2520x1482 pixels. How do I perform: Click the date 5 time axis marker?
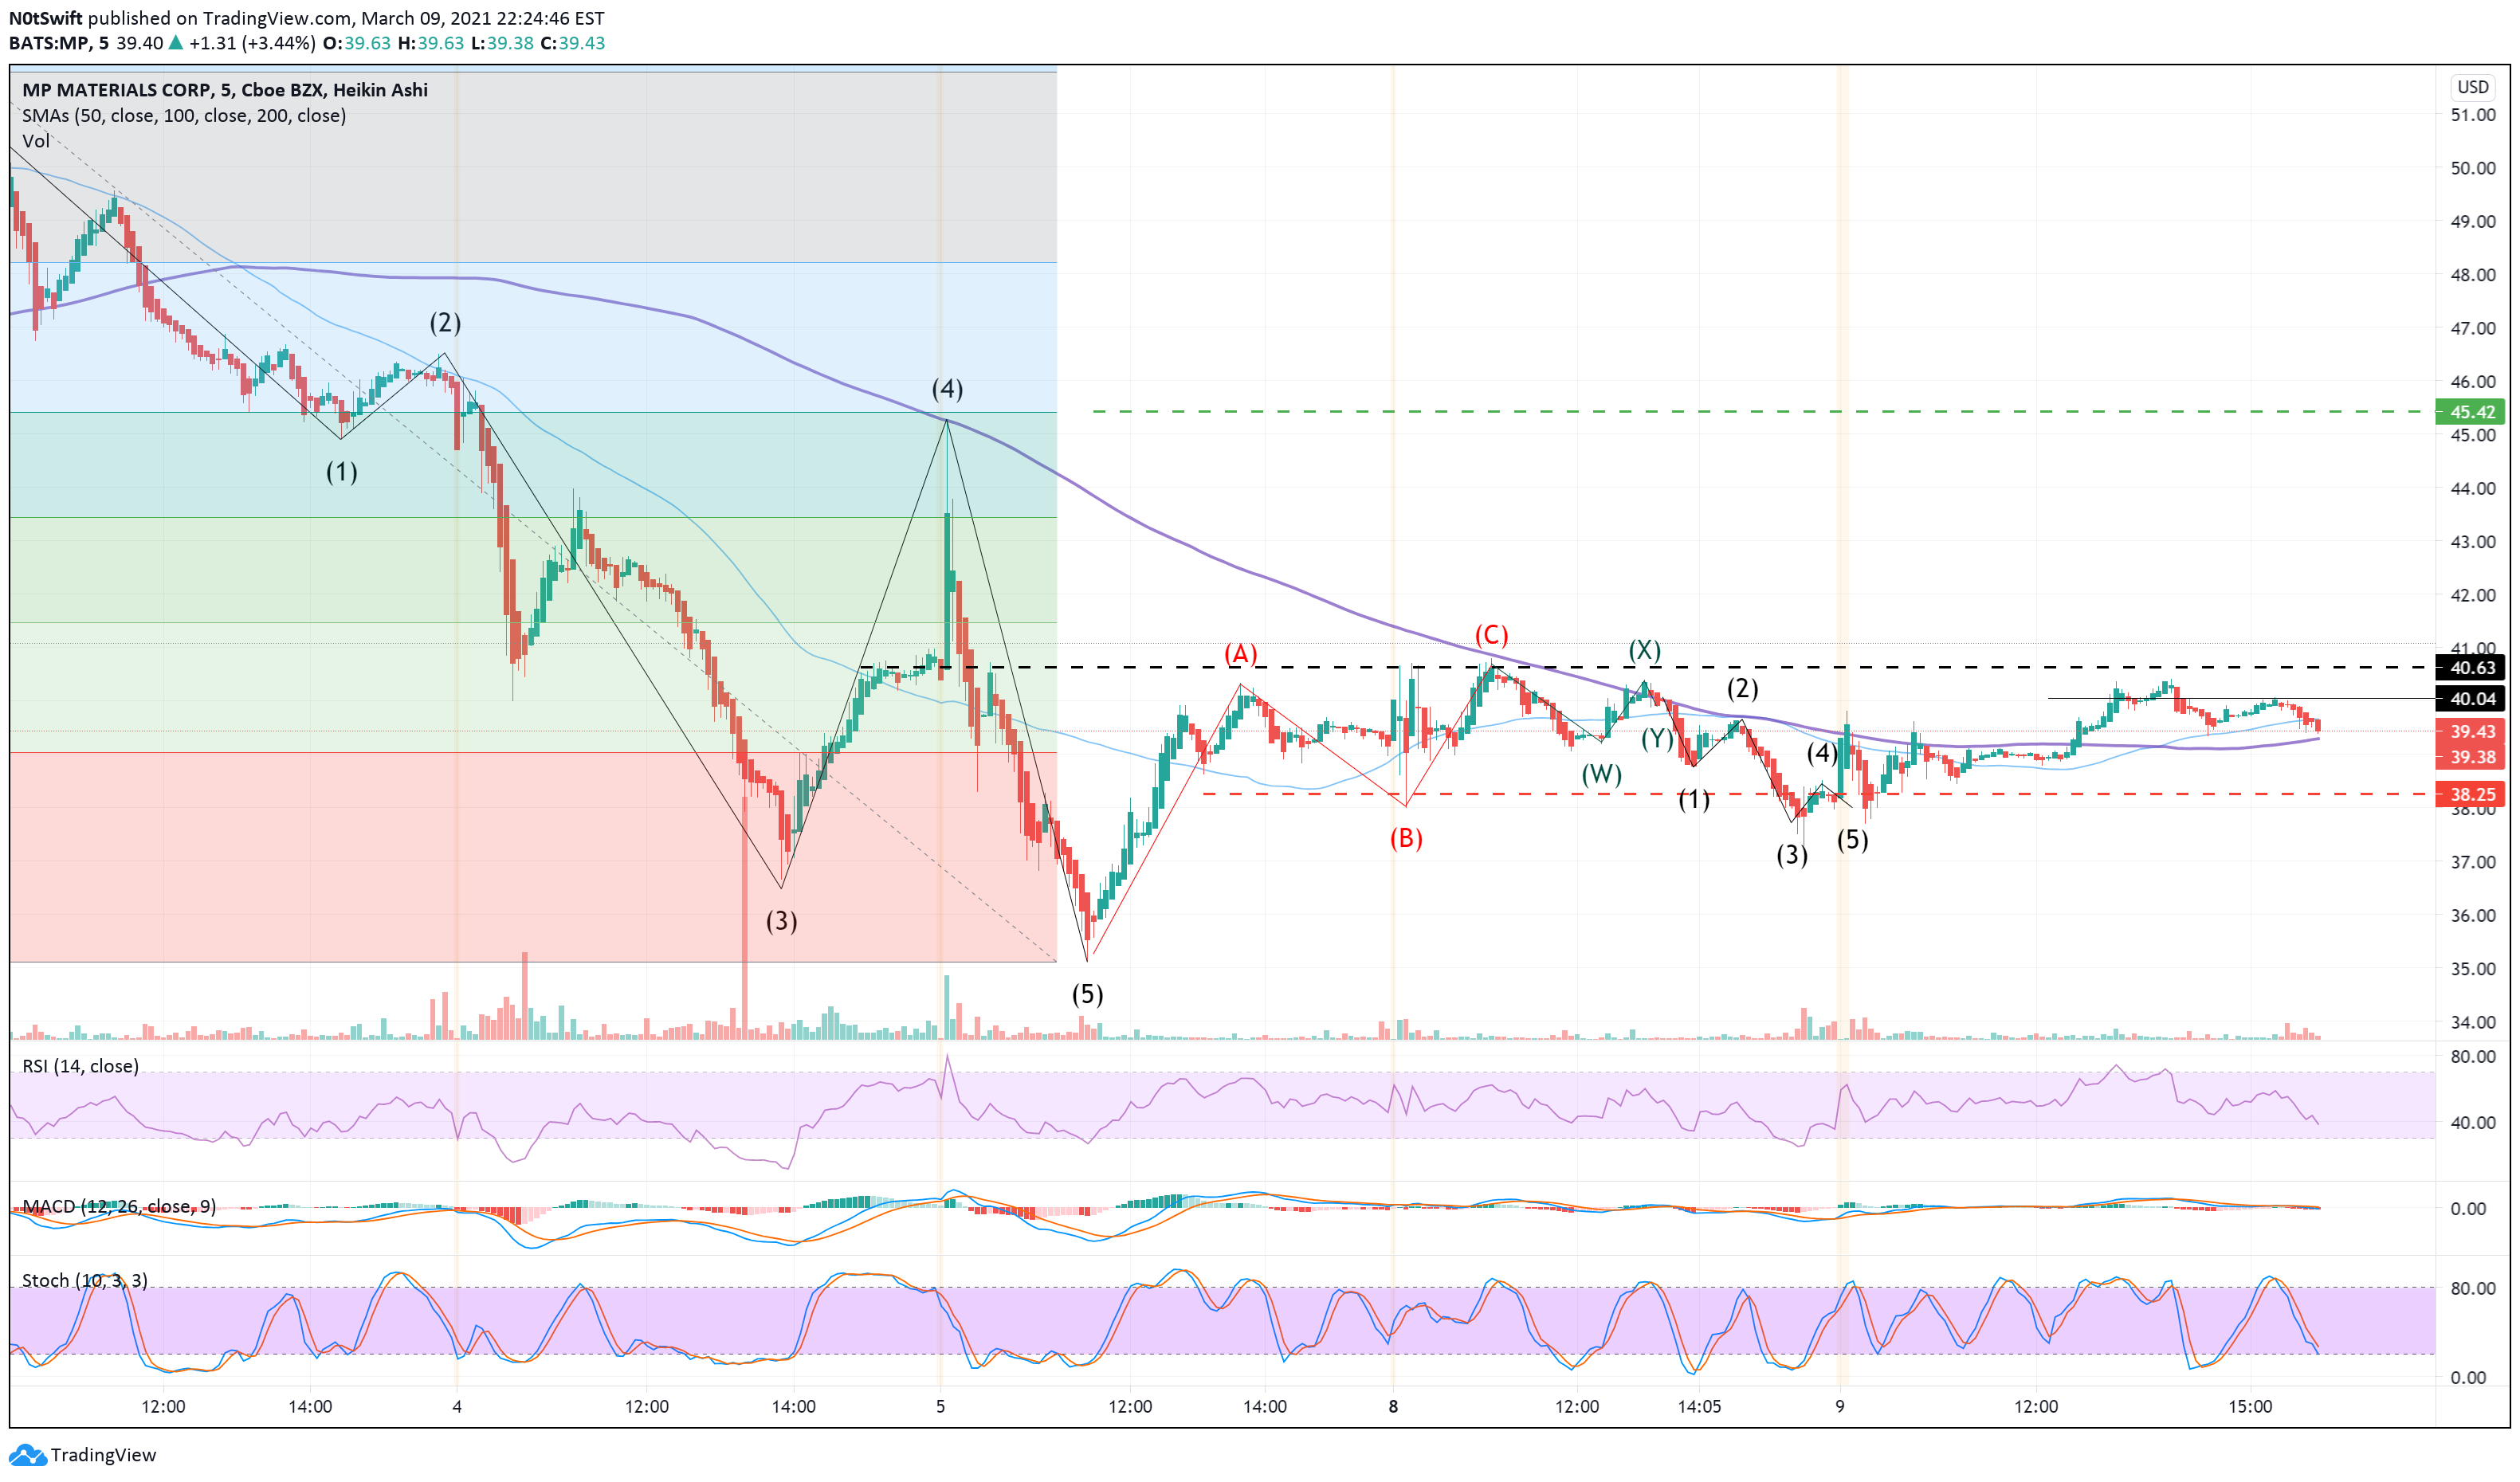click(x=940, y=1407)
